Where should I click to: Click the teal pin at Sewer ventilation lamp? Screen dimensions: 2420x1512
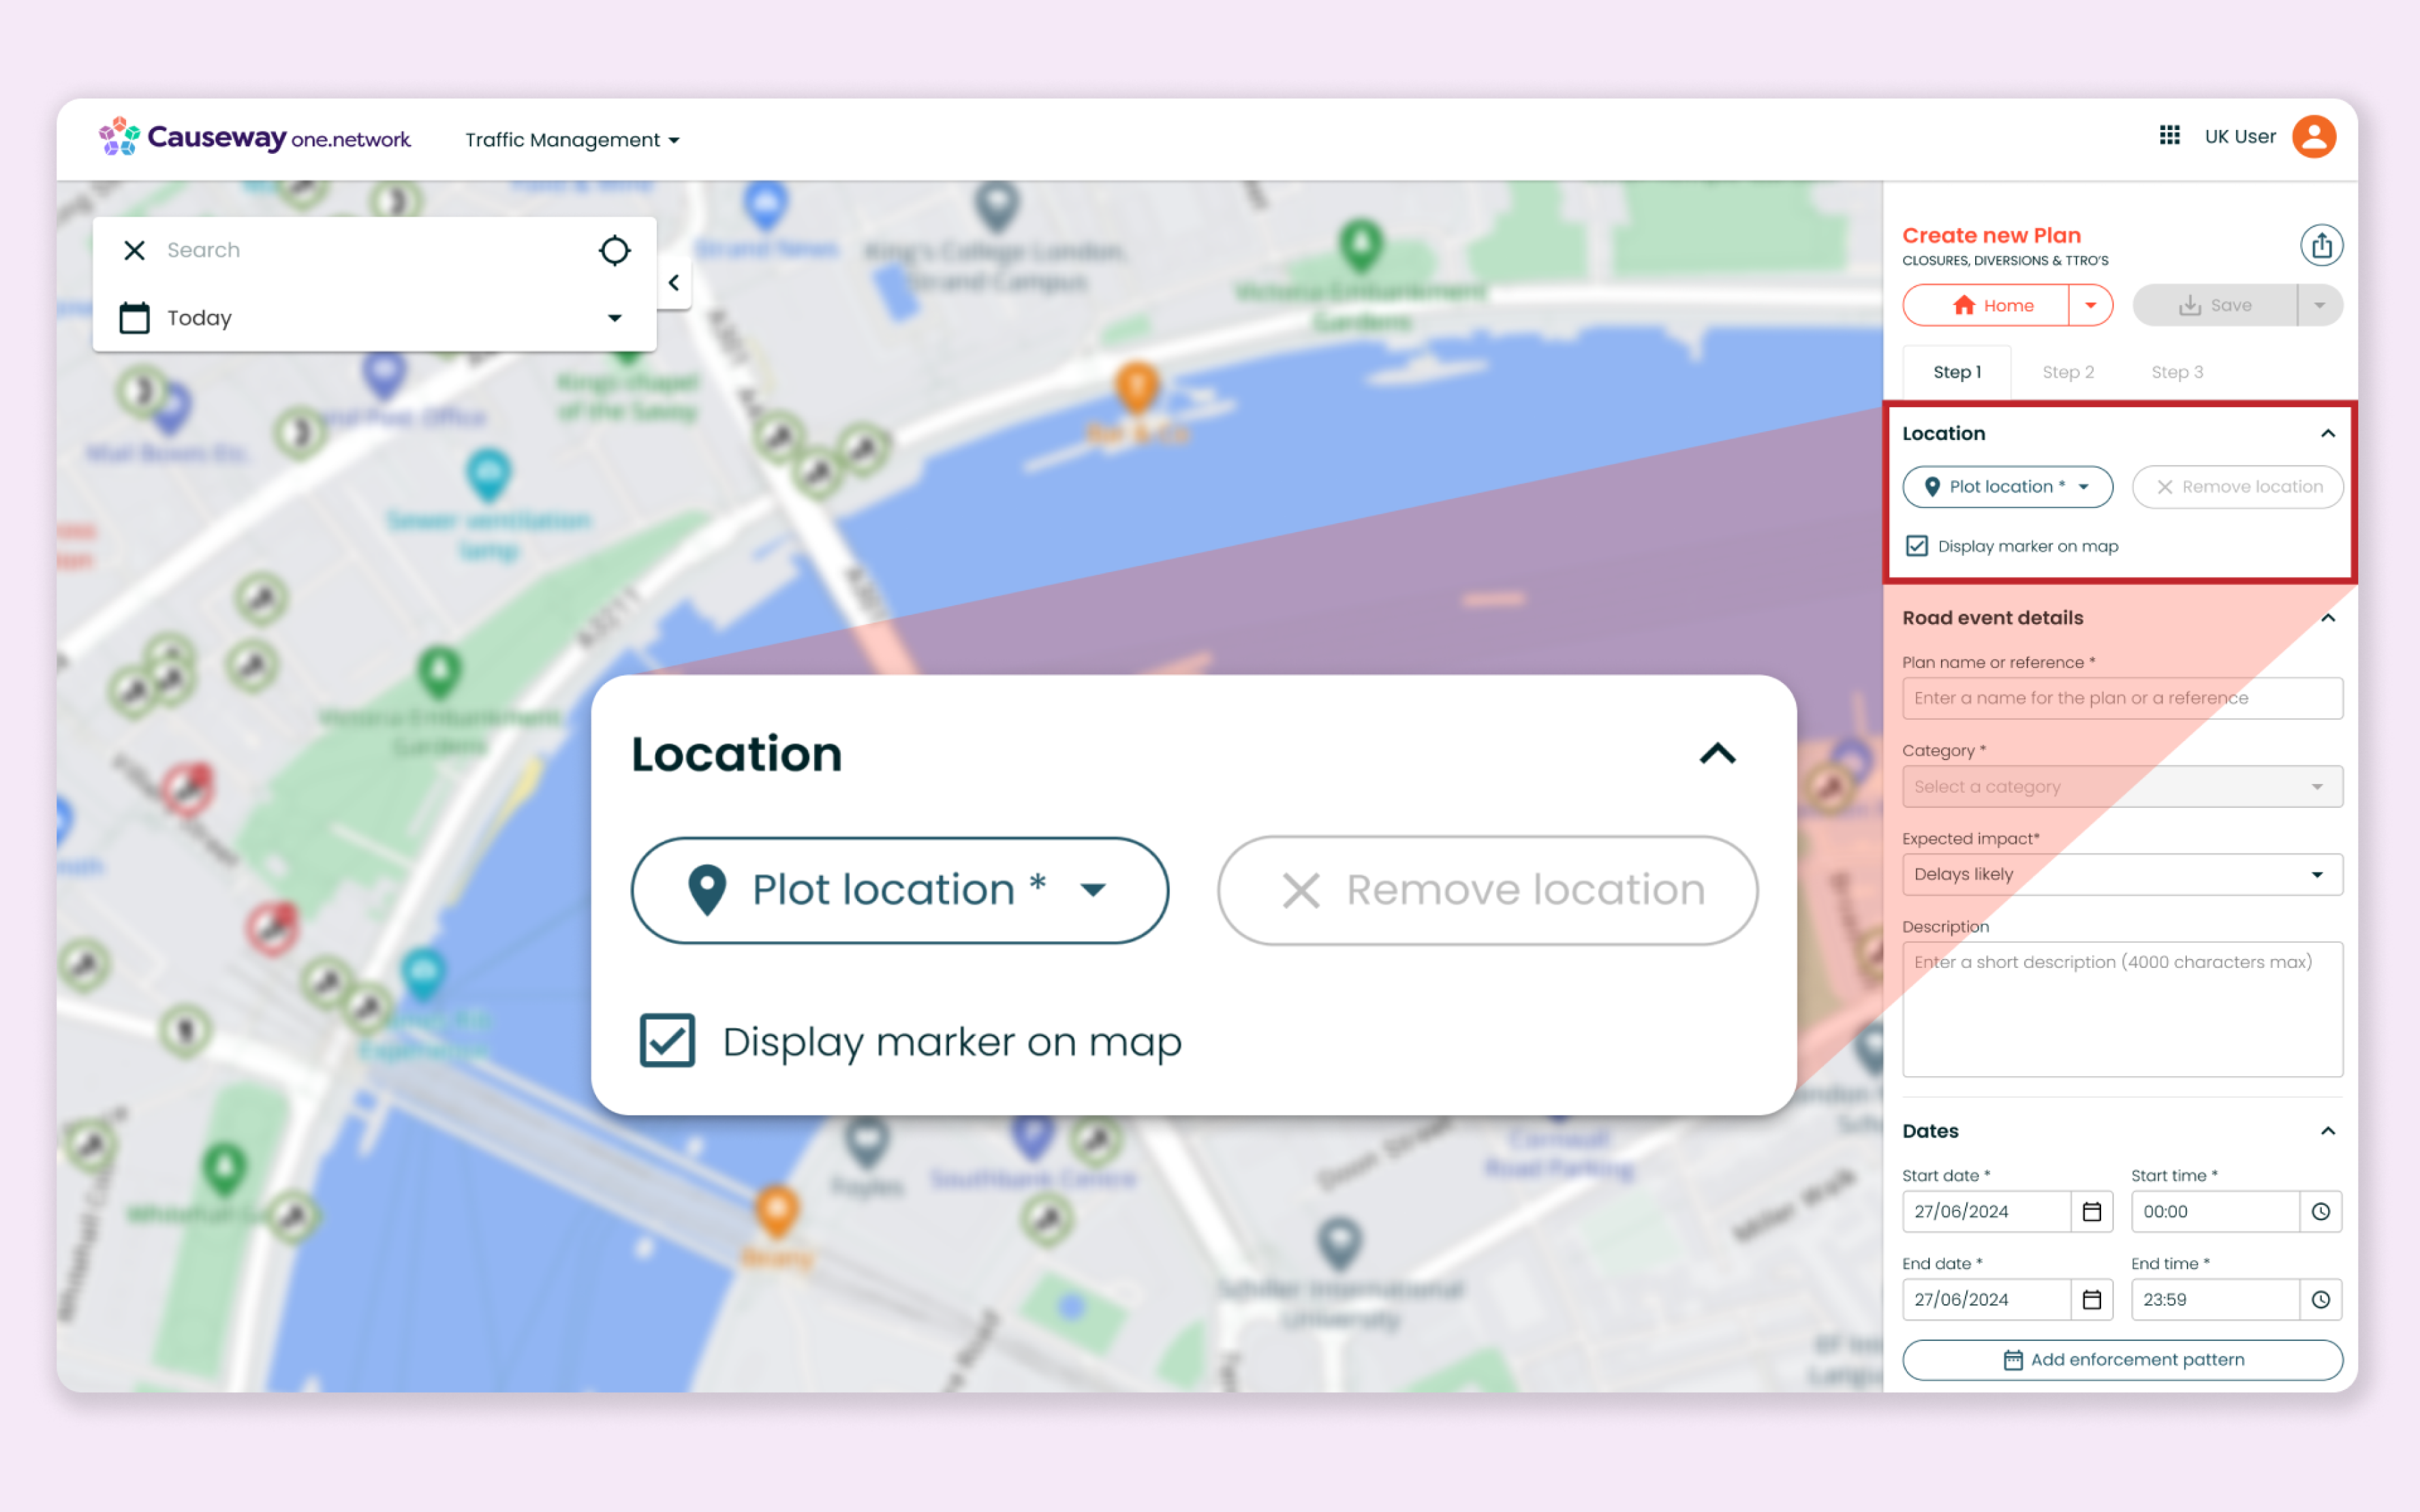pos(488,475)
